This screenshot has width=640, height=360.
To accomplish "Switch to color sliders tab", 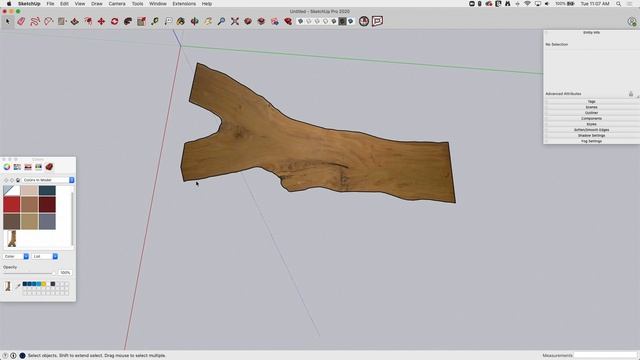I will click(x=17, y=167).
